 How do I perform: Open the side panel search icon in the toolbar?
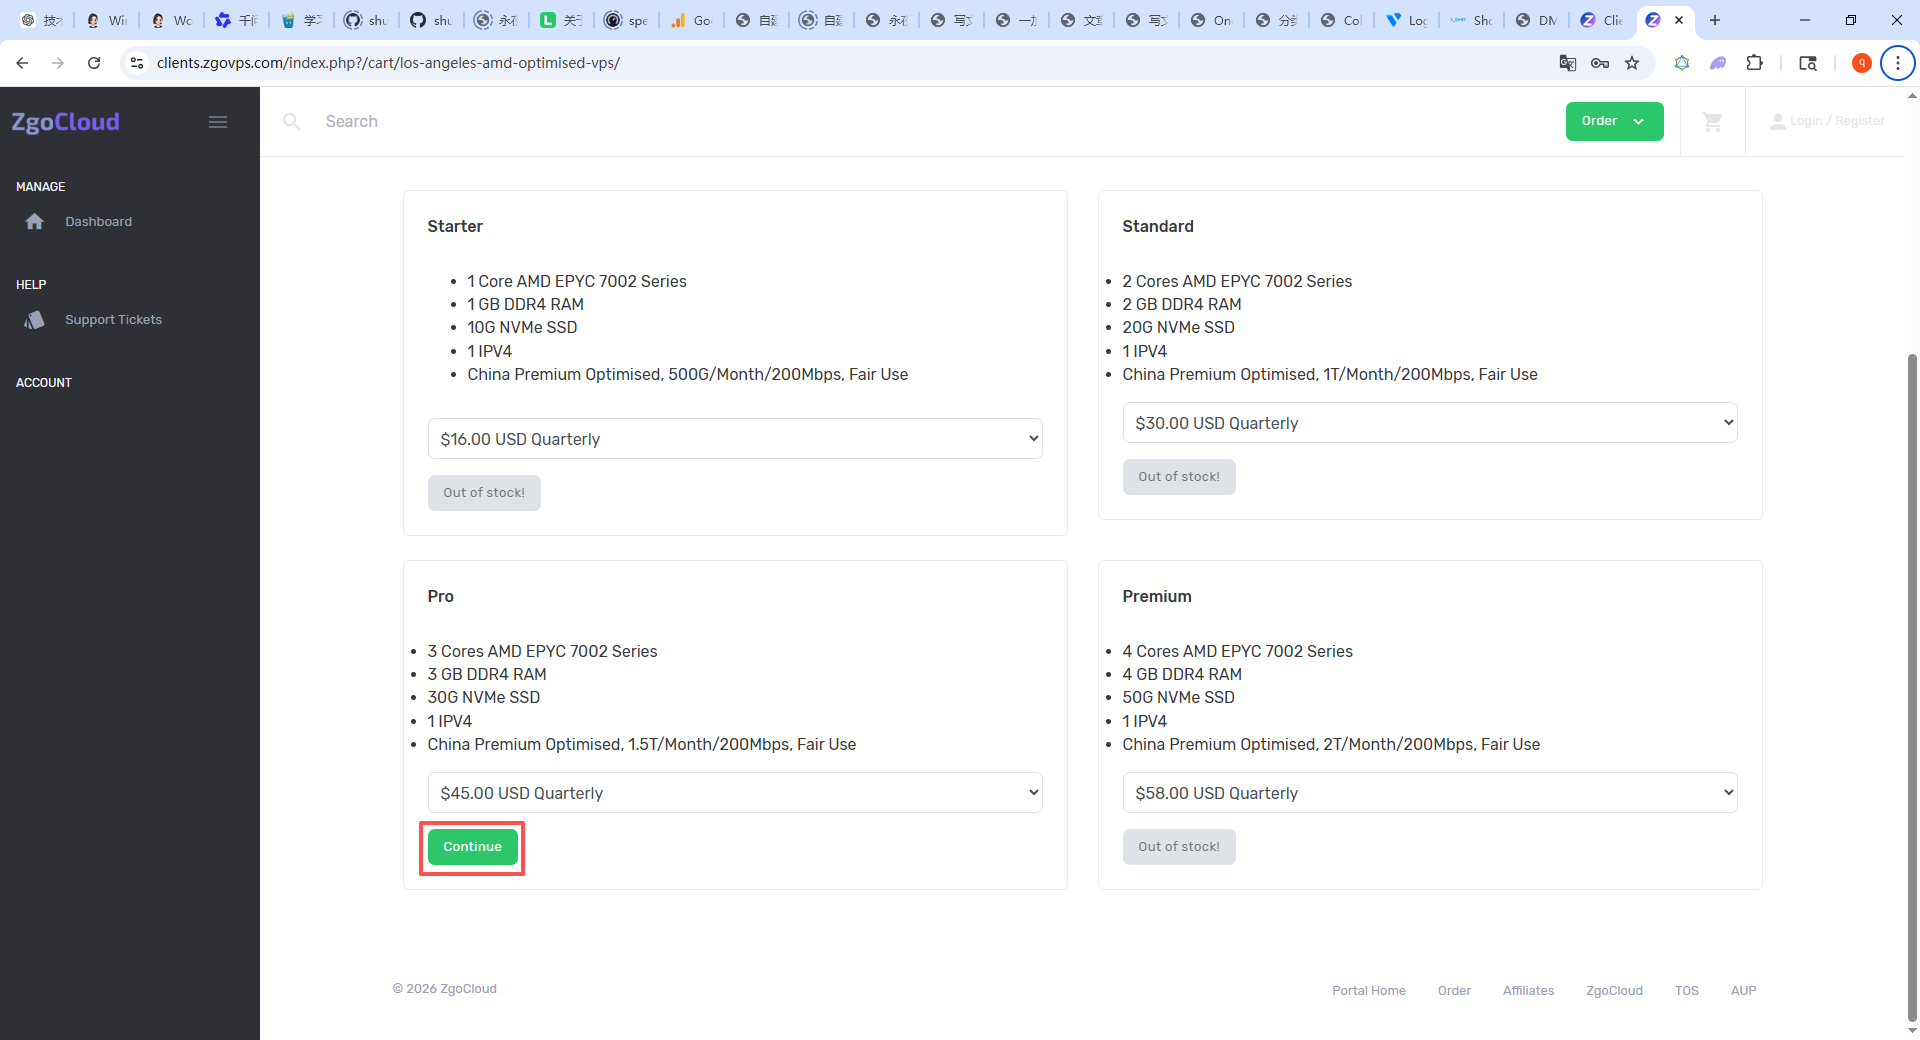click(1808, 63)
